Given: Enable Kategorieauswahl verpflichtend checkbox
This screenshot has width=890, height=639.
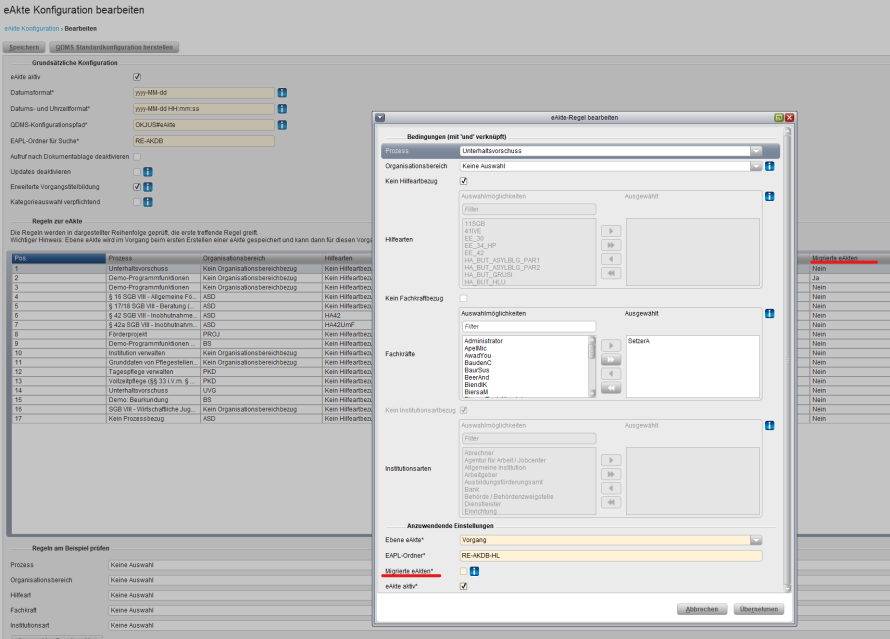Looking at the screenshot, I should [x=137, y=202].
